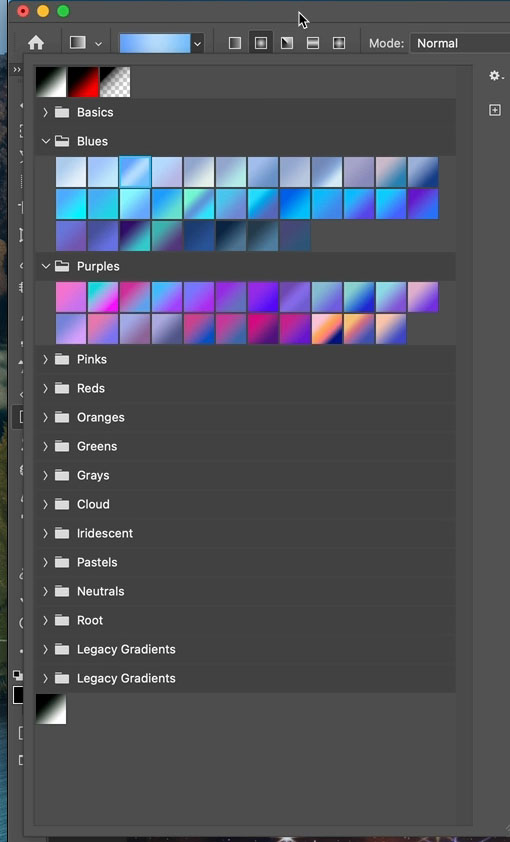Choose the black to red recent gradient
This screenshot has width=510, height=842.
pos(83,82)
